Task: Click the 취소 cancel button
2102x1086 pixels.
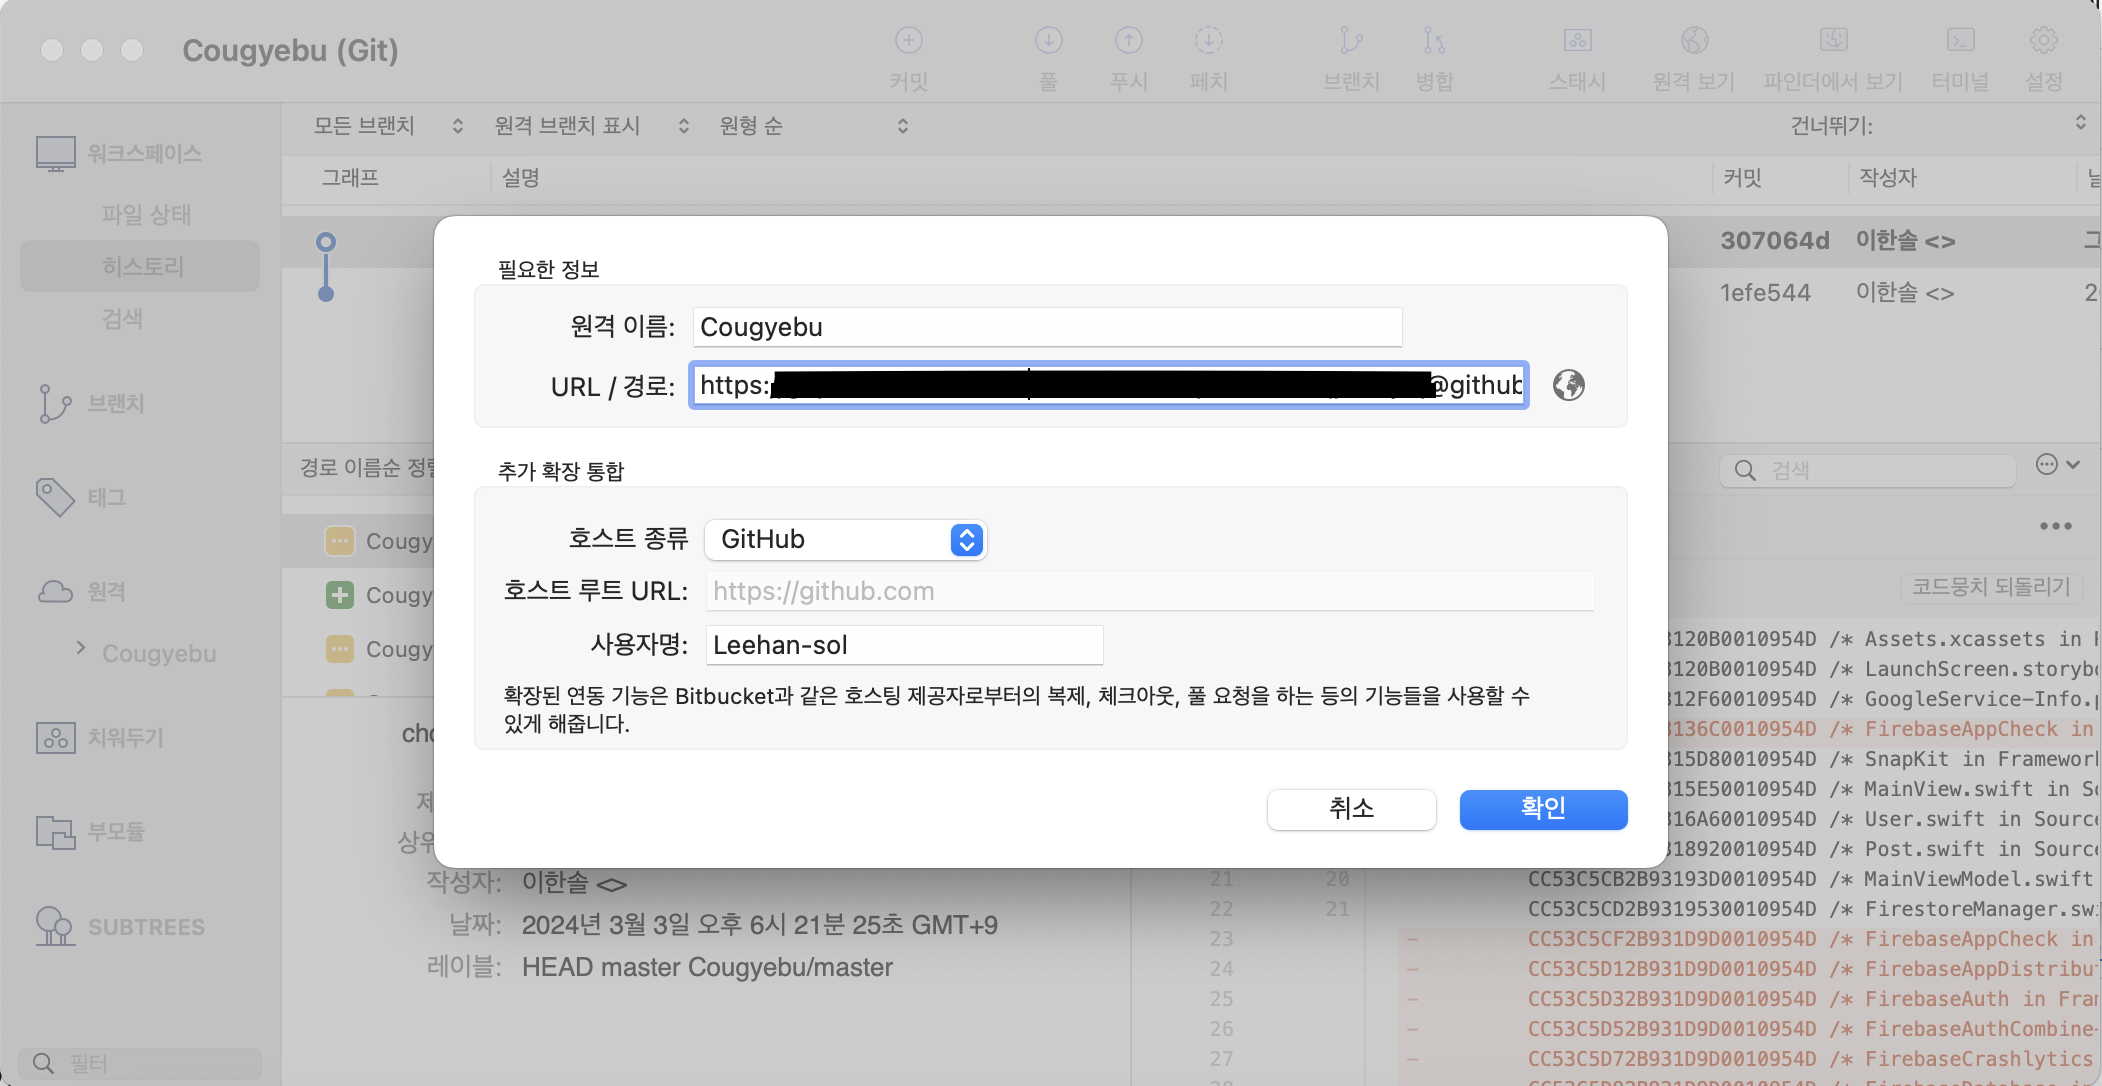Action: click(1351, 808)
